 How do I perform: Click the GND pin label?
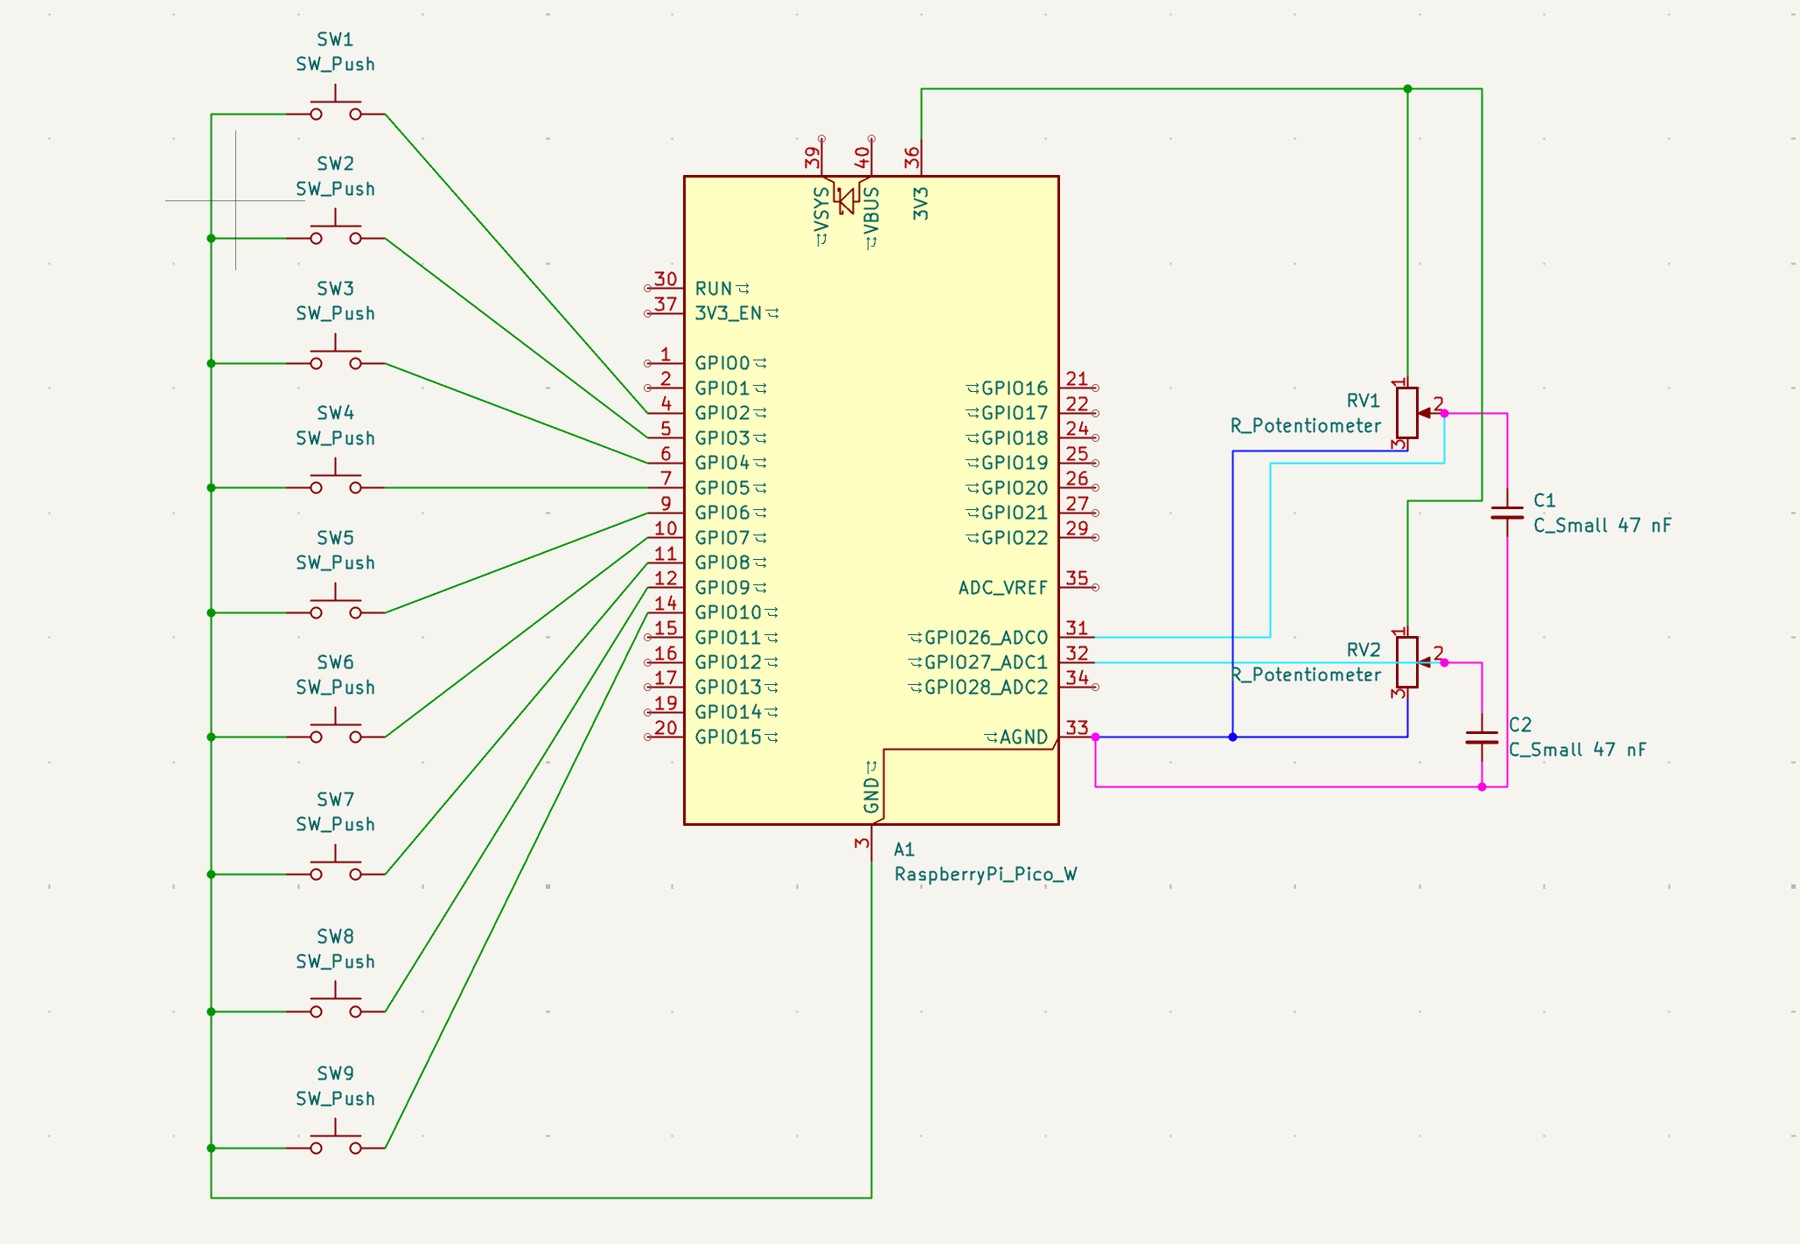point(872,795)
